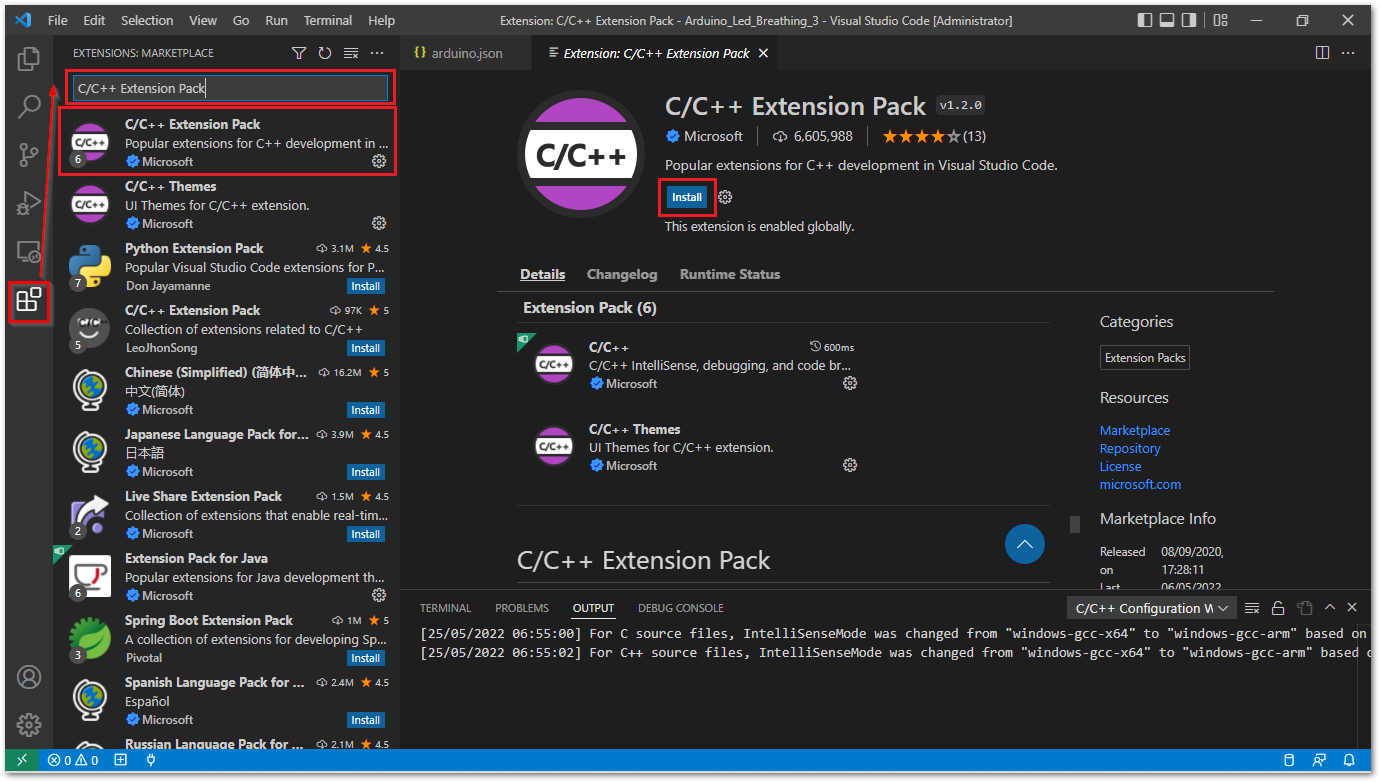The image size is (1380, 782).
Task: Open the Terminal menu in menu bar
Action: click(x=328, y=20)
